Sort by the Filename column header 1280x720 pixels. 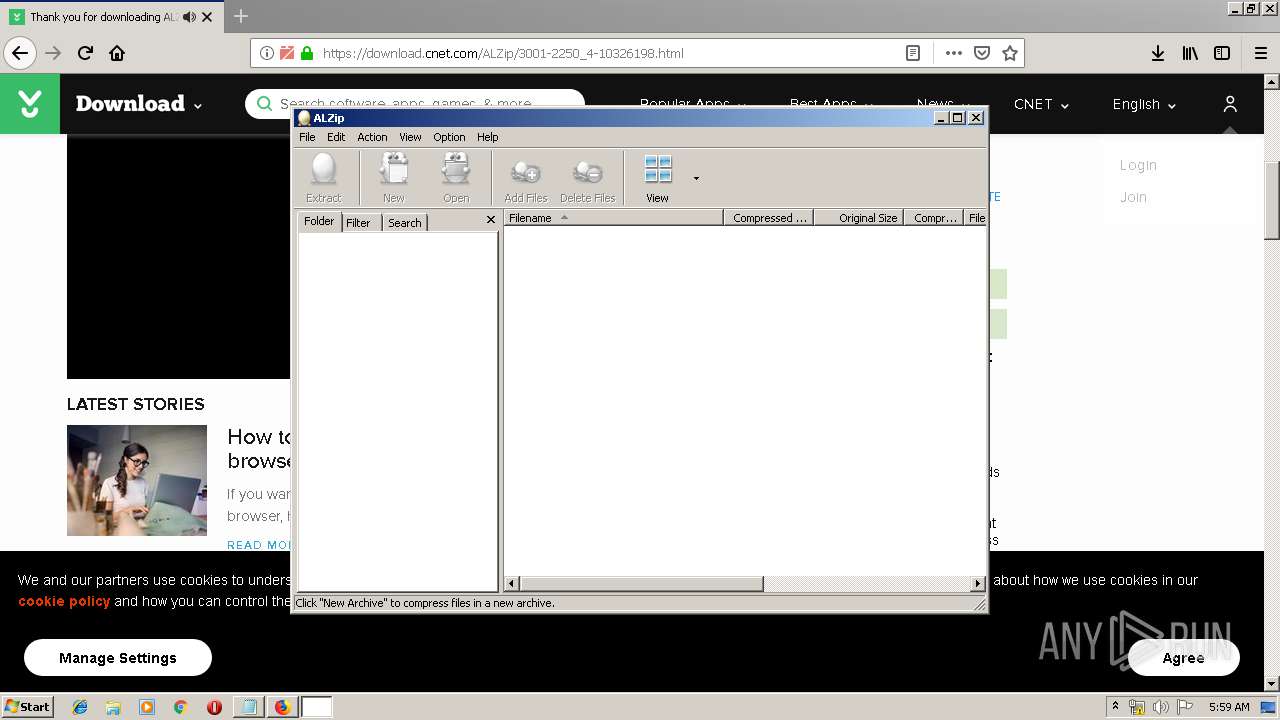pyautogui.click(x=613, y=217)
